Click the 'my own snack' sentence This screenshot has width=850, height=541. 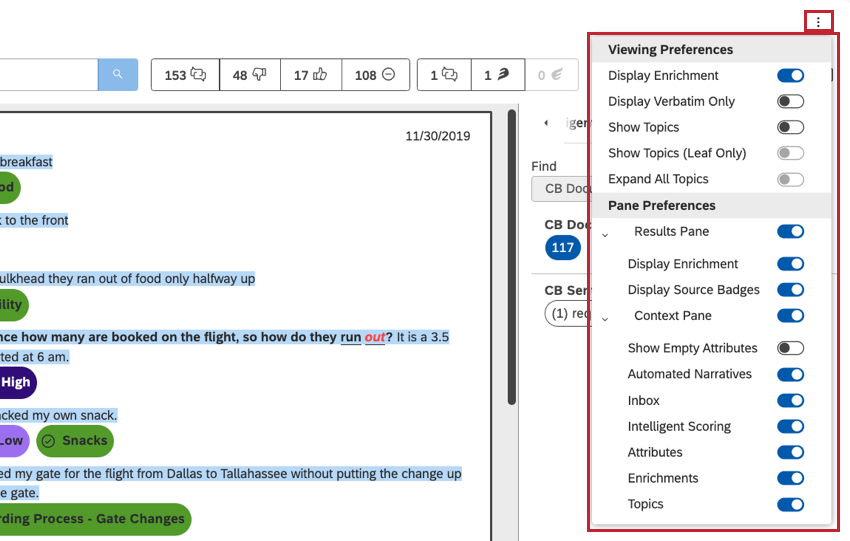[x=59, y=415]
